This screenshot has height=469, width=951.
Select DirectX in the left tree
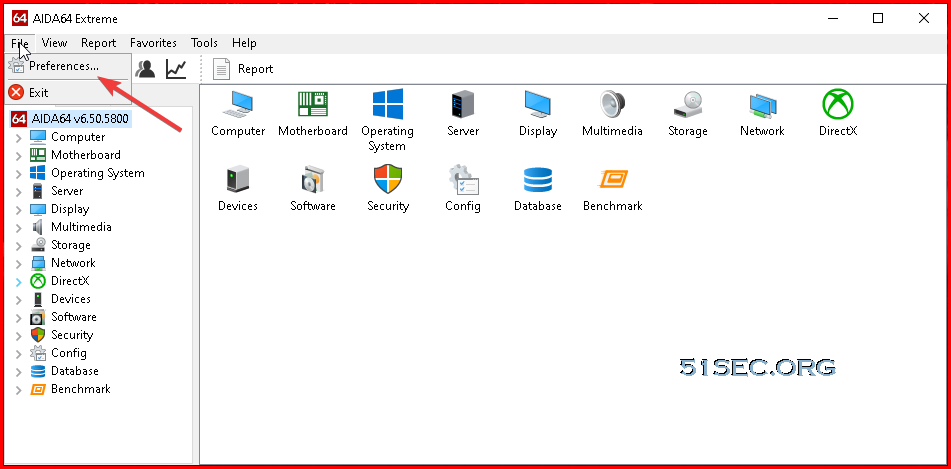coord(70,281)
